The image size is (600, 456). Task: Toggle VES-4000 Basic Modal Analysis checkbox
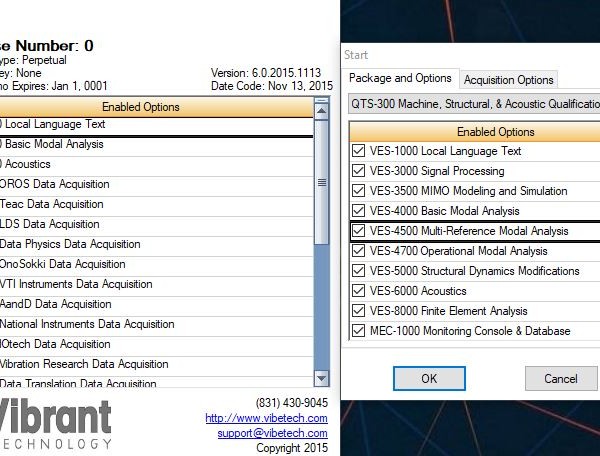coord(359,211)
